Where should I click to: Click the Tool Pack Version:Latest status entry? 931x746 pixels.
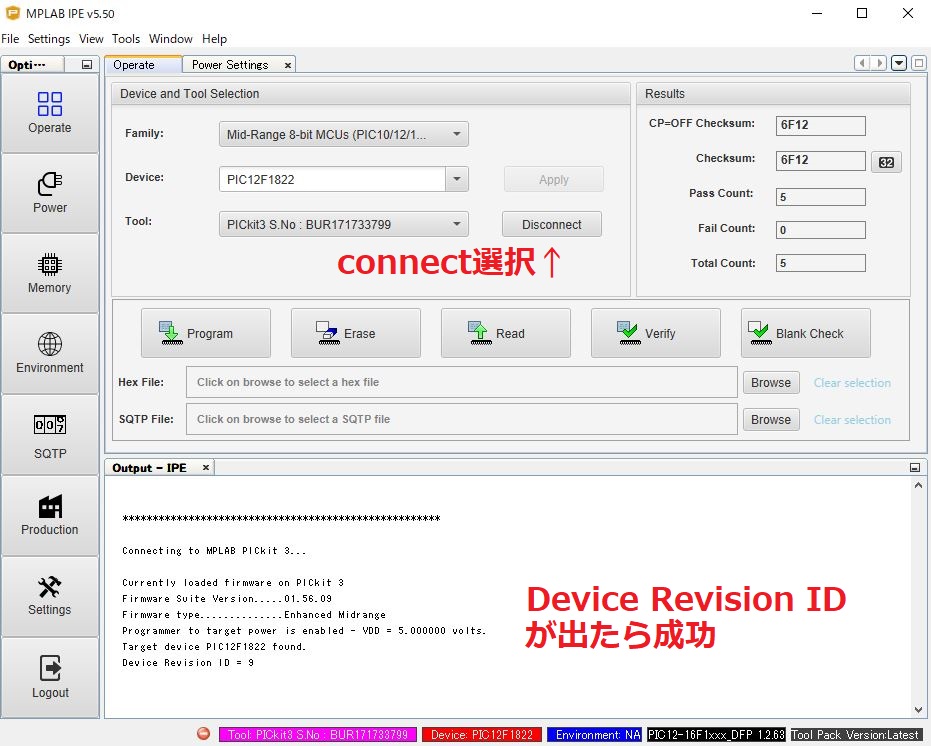(x=855, y=734)
